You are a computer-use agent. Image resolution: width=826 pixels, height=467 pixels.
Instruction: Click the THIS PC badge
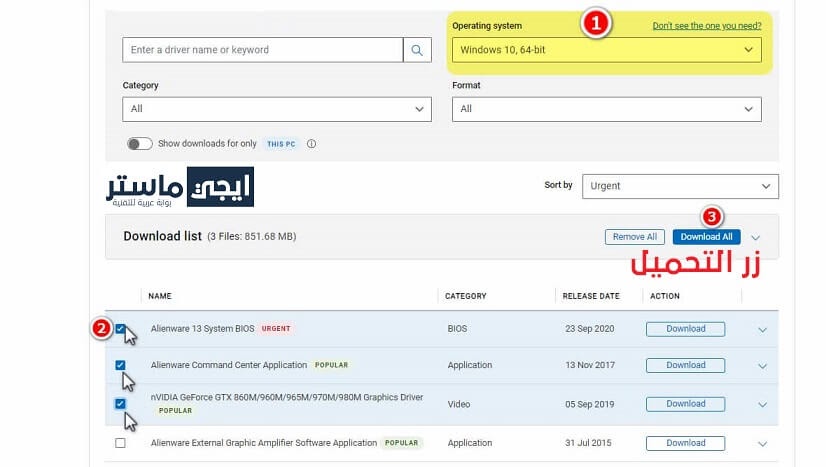[281, 144]
